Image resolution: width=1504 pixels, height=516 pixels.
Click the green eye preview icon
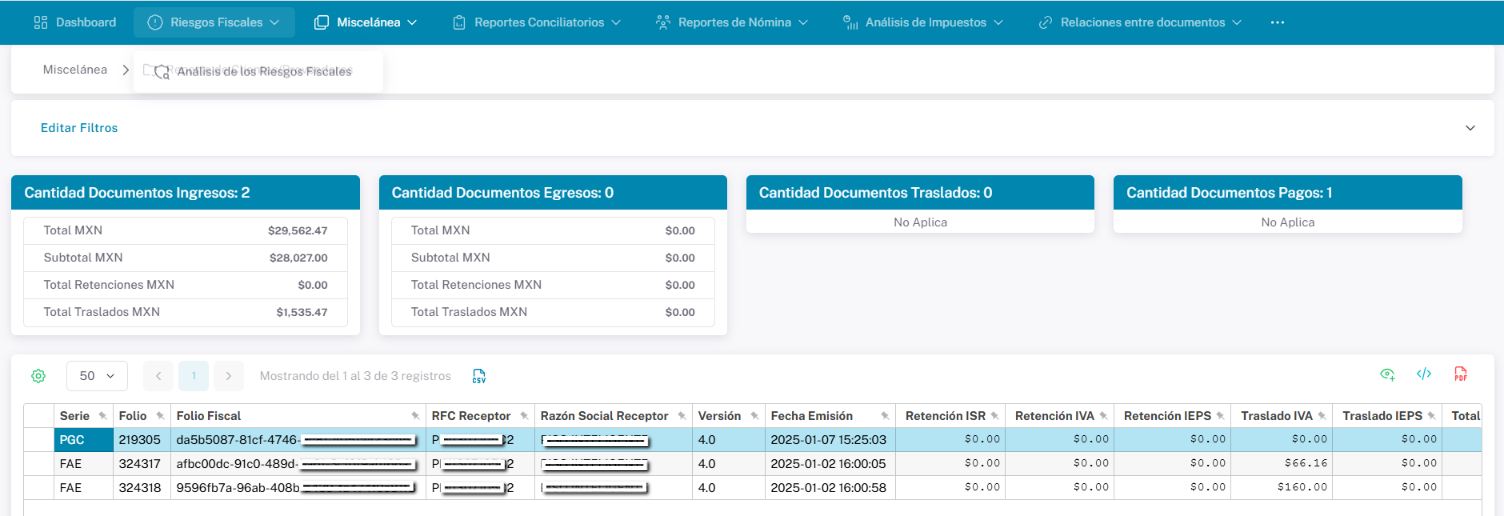(x=1387, y=375)
